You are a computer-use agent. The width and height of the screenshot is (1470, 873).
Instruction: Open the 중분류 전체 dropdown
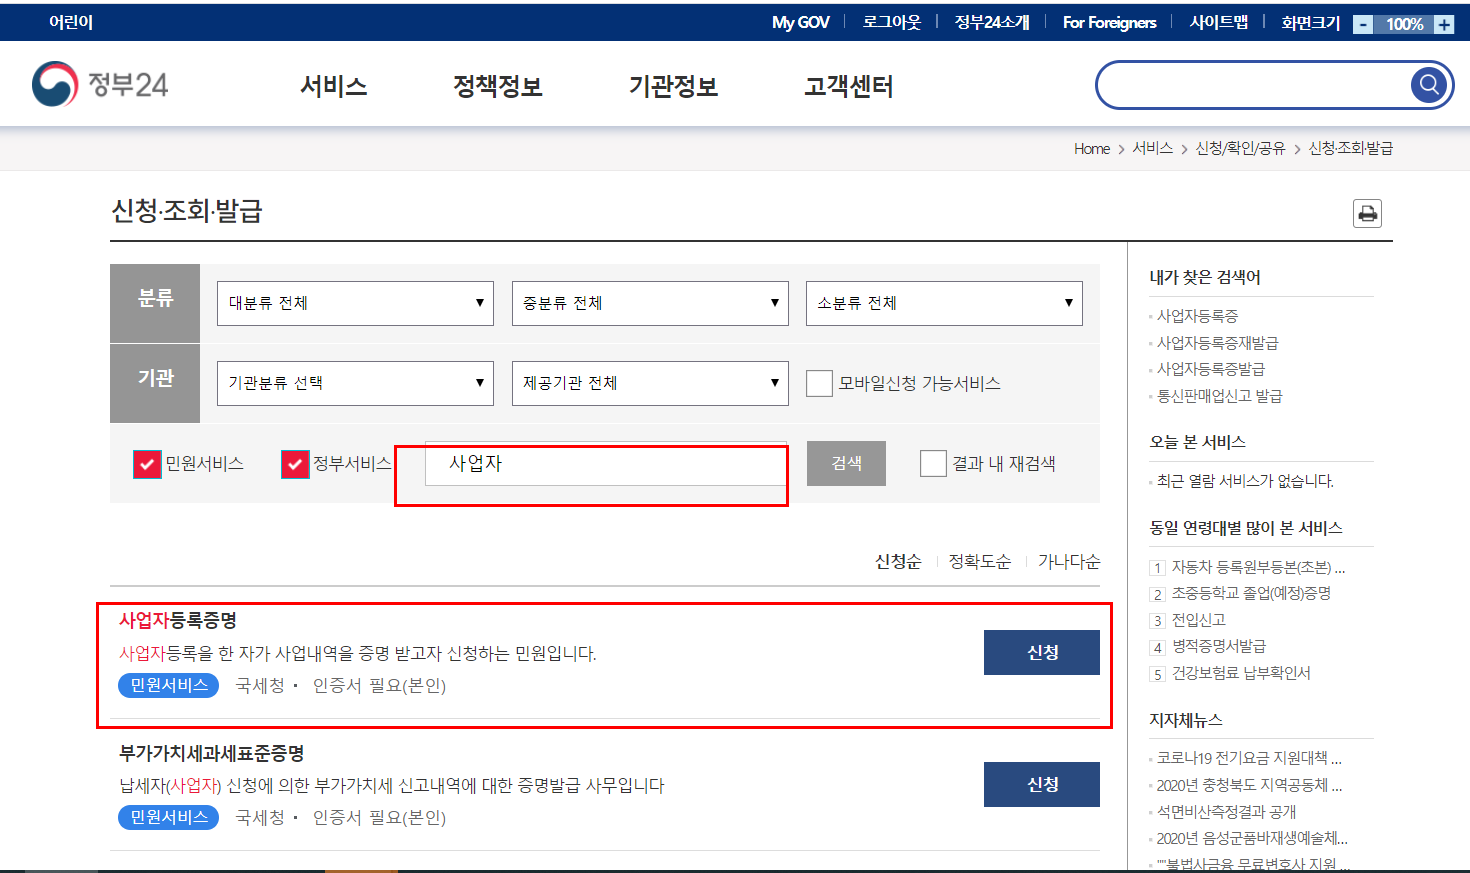(x=650, y=303)
